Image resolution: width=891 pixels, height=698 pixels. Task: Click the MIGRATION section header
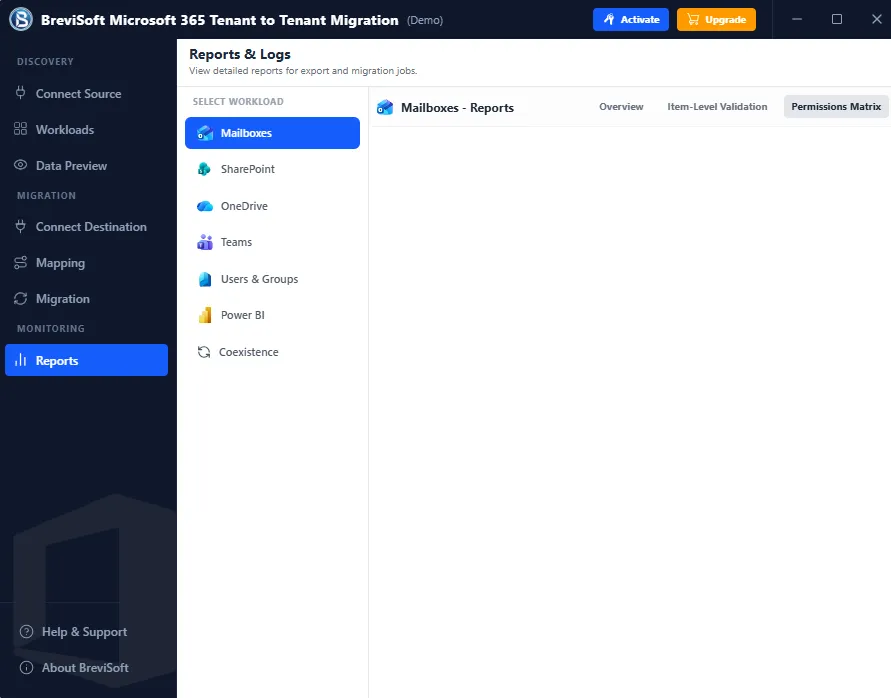[x=46, y=195]
